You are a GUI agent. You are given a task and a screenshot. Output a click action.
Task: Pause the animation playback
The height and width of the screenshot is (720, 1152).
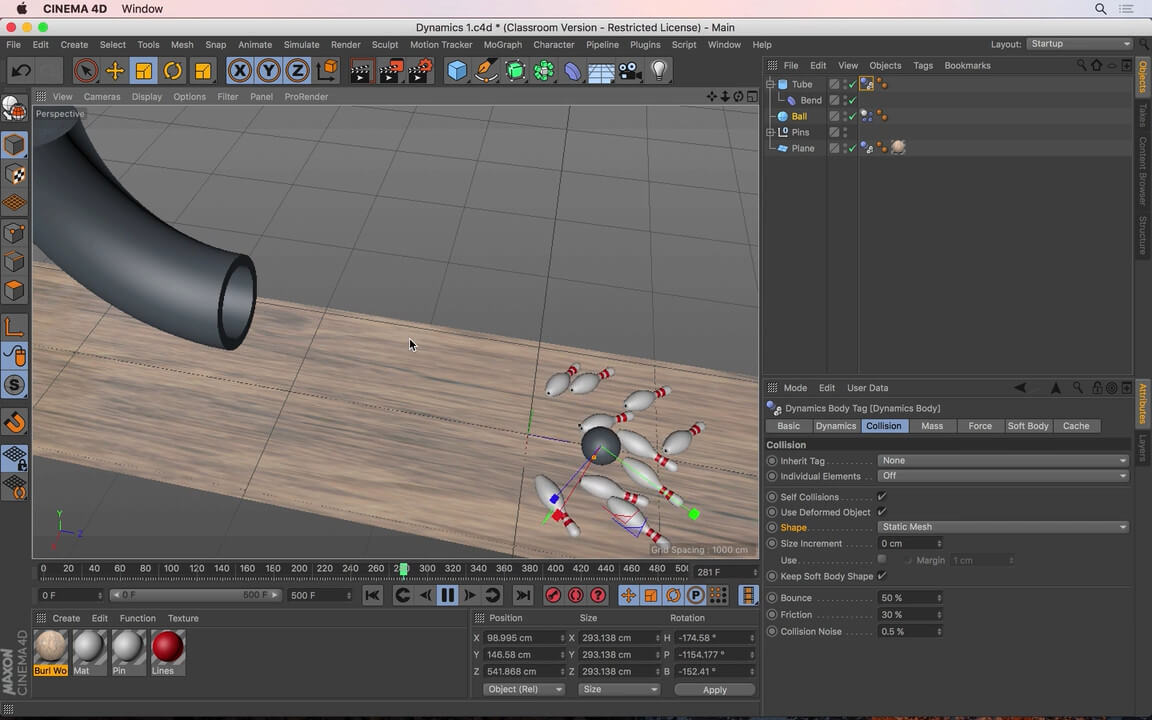click(x=447, y=595)
